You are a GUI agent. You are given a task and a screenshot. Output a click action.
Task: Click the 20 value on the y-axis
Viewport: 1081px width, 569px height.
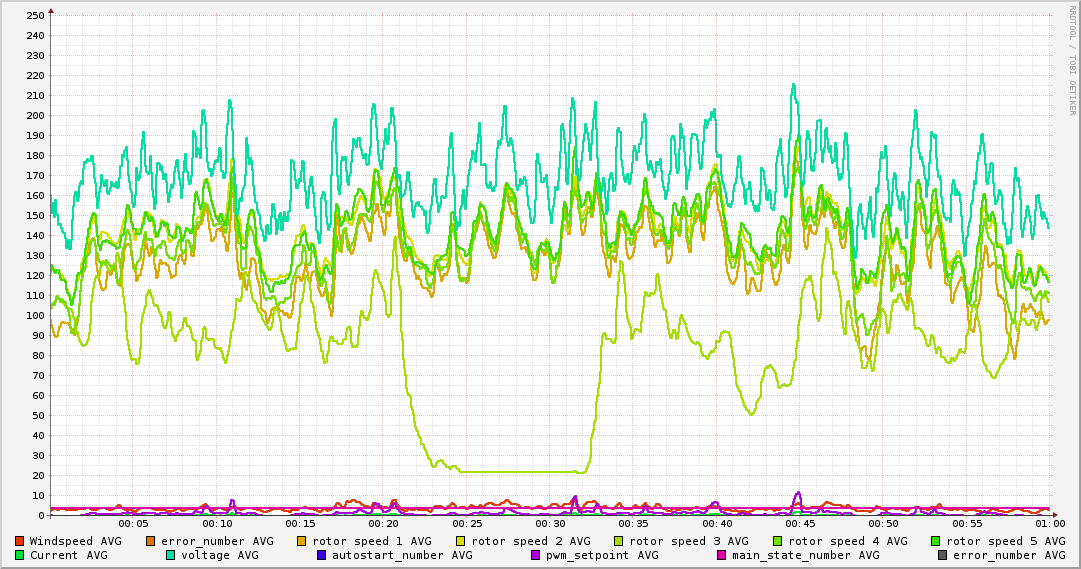tap(39, 475)
